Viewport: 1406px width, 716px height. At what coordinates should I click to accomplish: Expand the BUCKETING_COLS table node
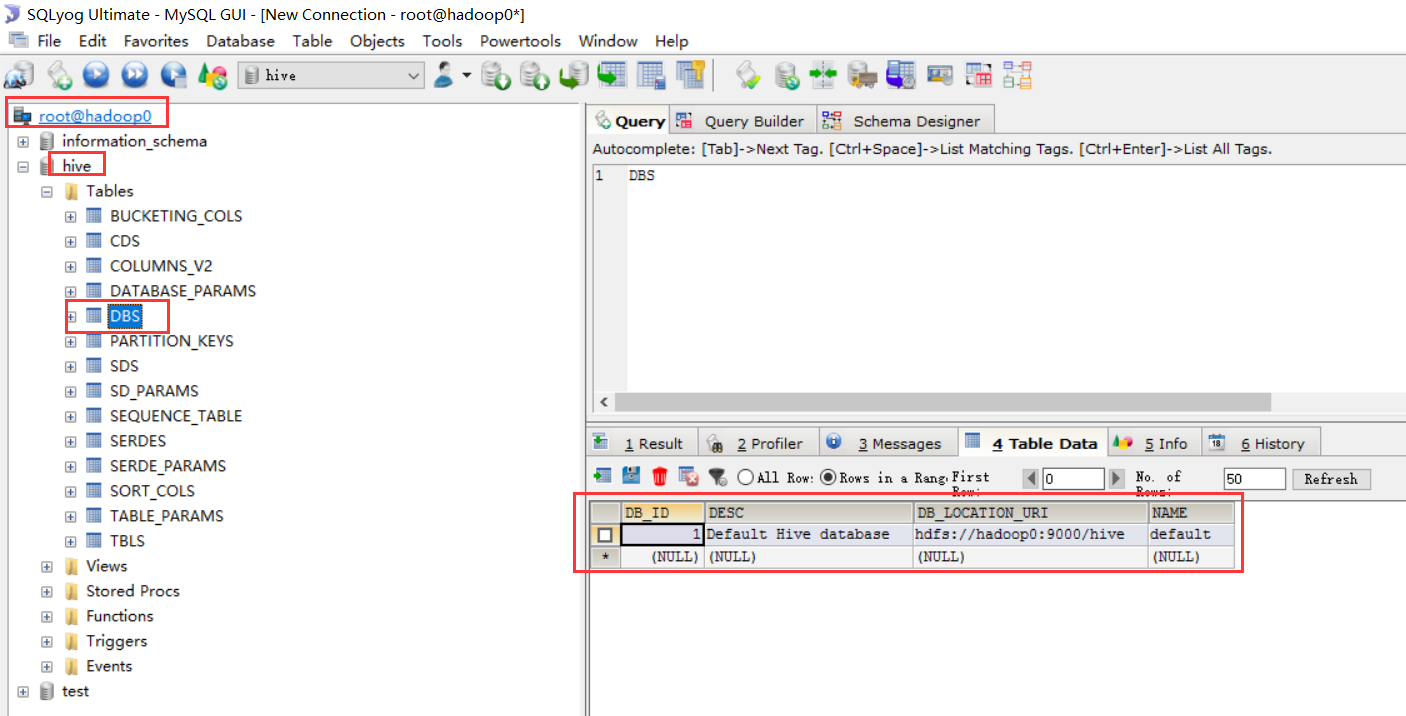(x=71, y=217)
